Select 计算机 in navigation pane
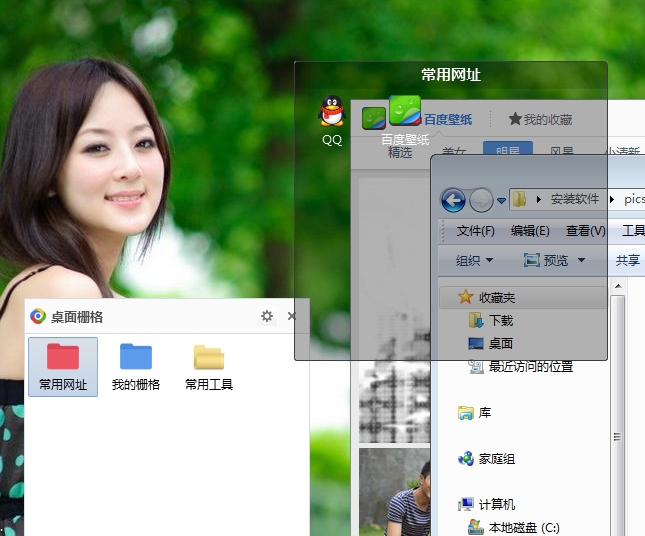The image size is (645, 536). [497, 504]
